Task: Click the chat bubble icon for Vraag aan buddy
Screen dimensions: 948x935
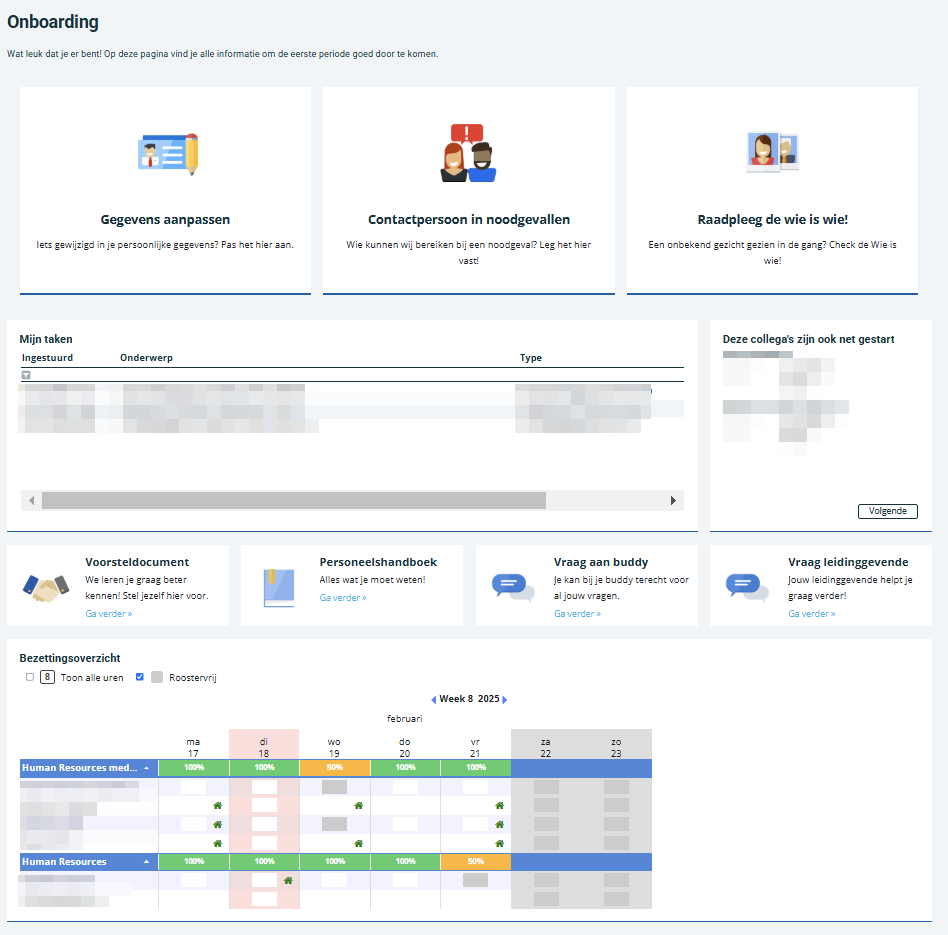Action: click(513, 587)
